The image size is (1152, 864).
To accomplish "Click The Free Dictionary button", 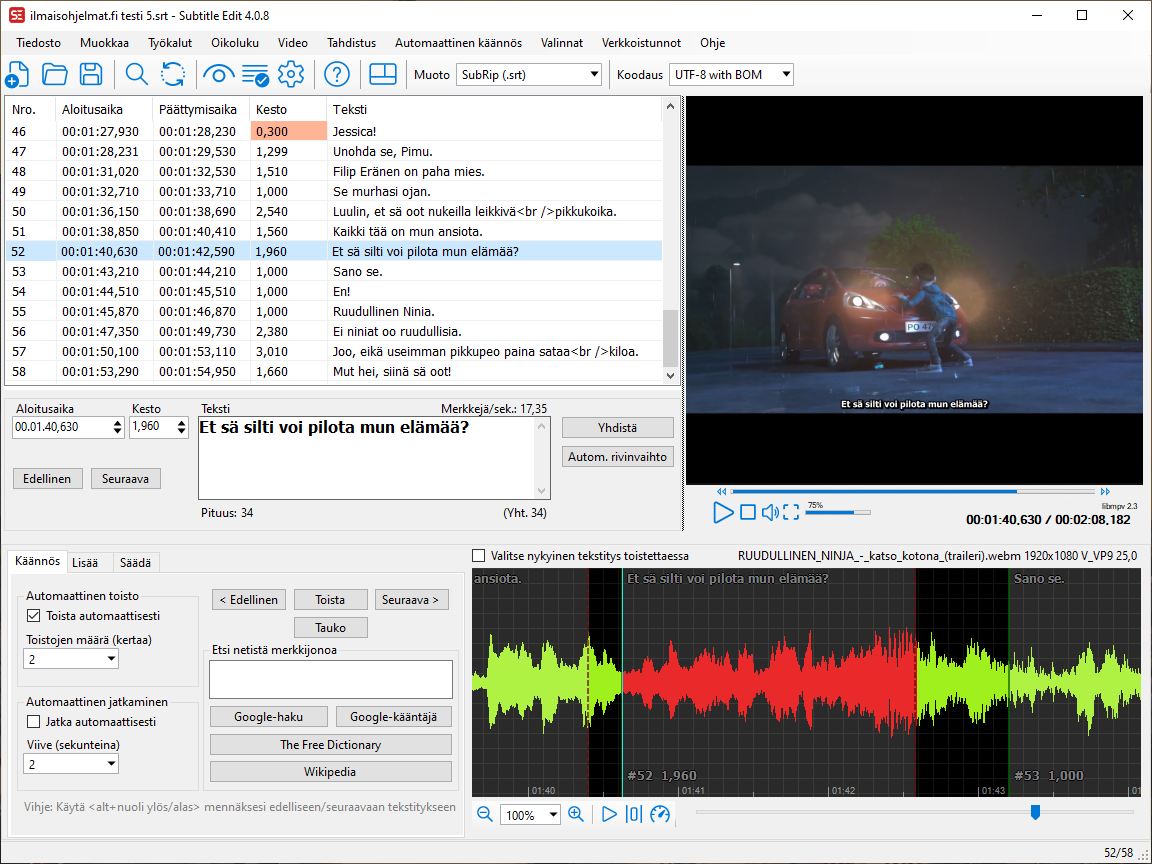I will click(331, 745).
